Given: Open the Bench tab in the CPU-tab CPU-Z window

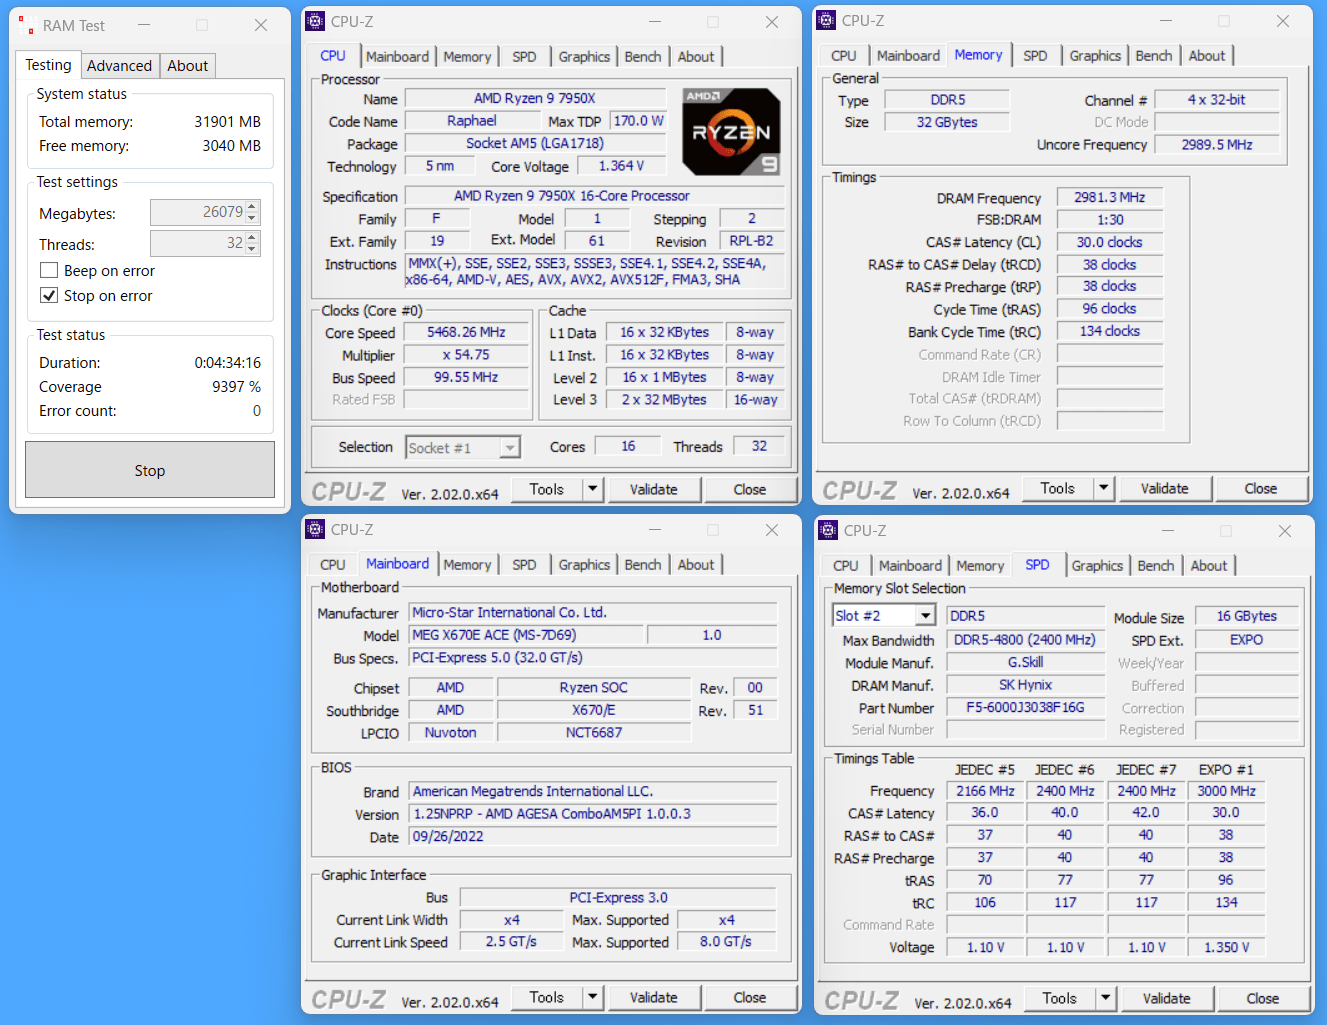Looking at the screenshot, I should (x=643, y=57).
